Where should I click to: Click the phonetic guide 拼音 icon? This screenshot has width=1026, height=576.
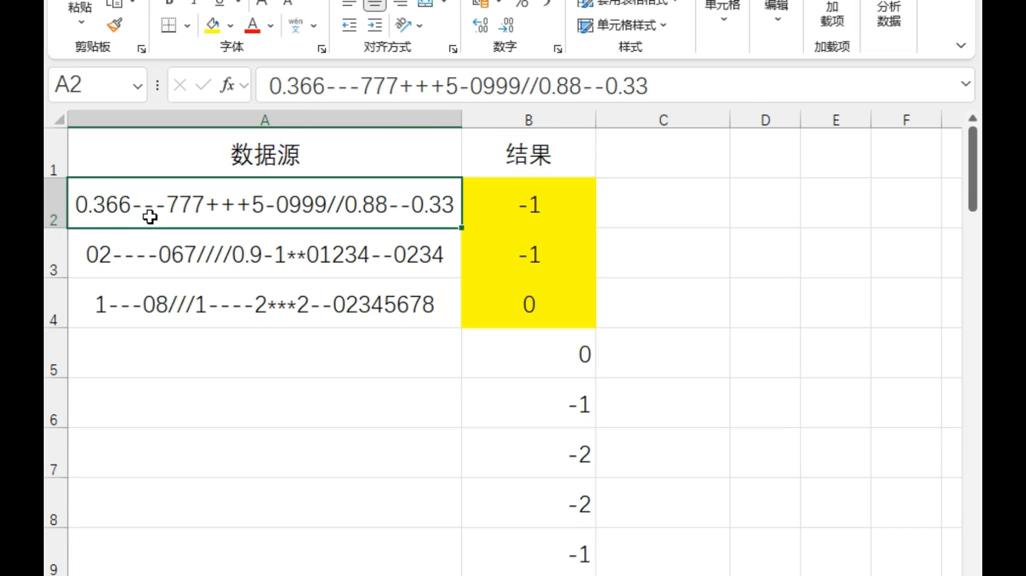(x=296, y=24)
